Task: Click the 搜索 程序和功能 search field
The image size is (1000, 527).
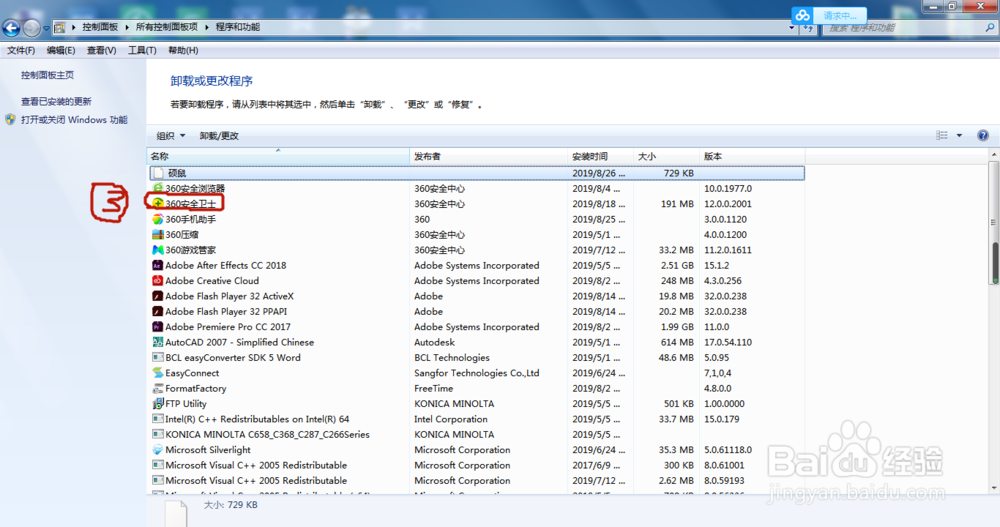Action: point(903,27)
